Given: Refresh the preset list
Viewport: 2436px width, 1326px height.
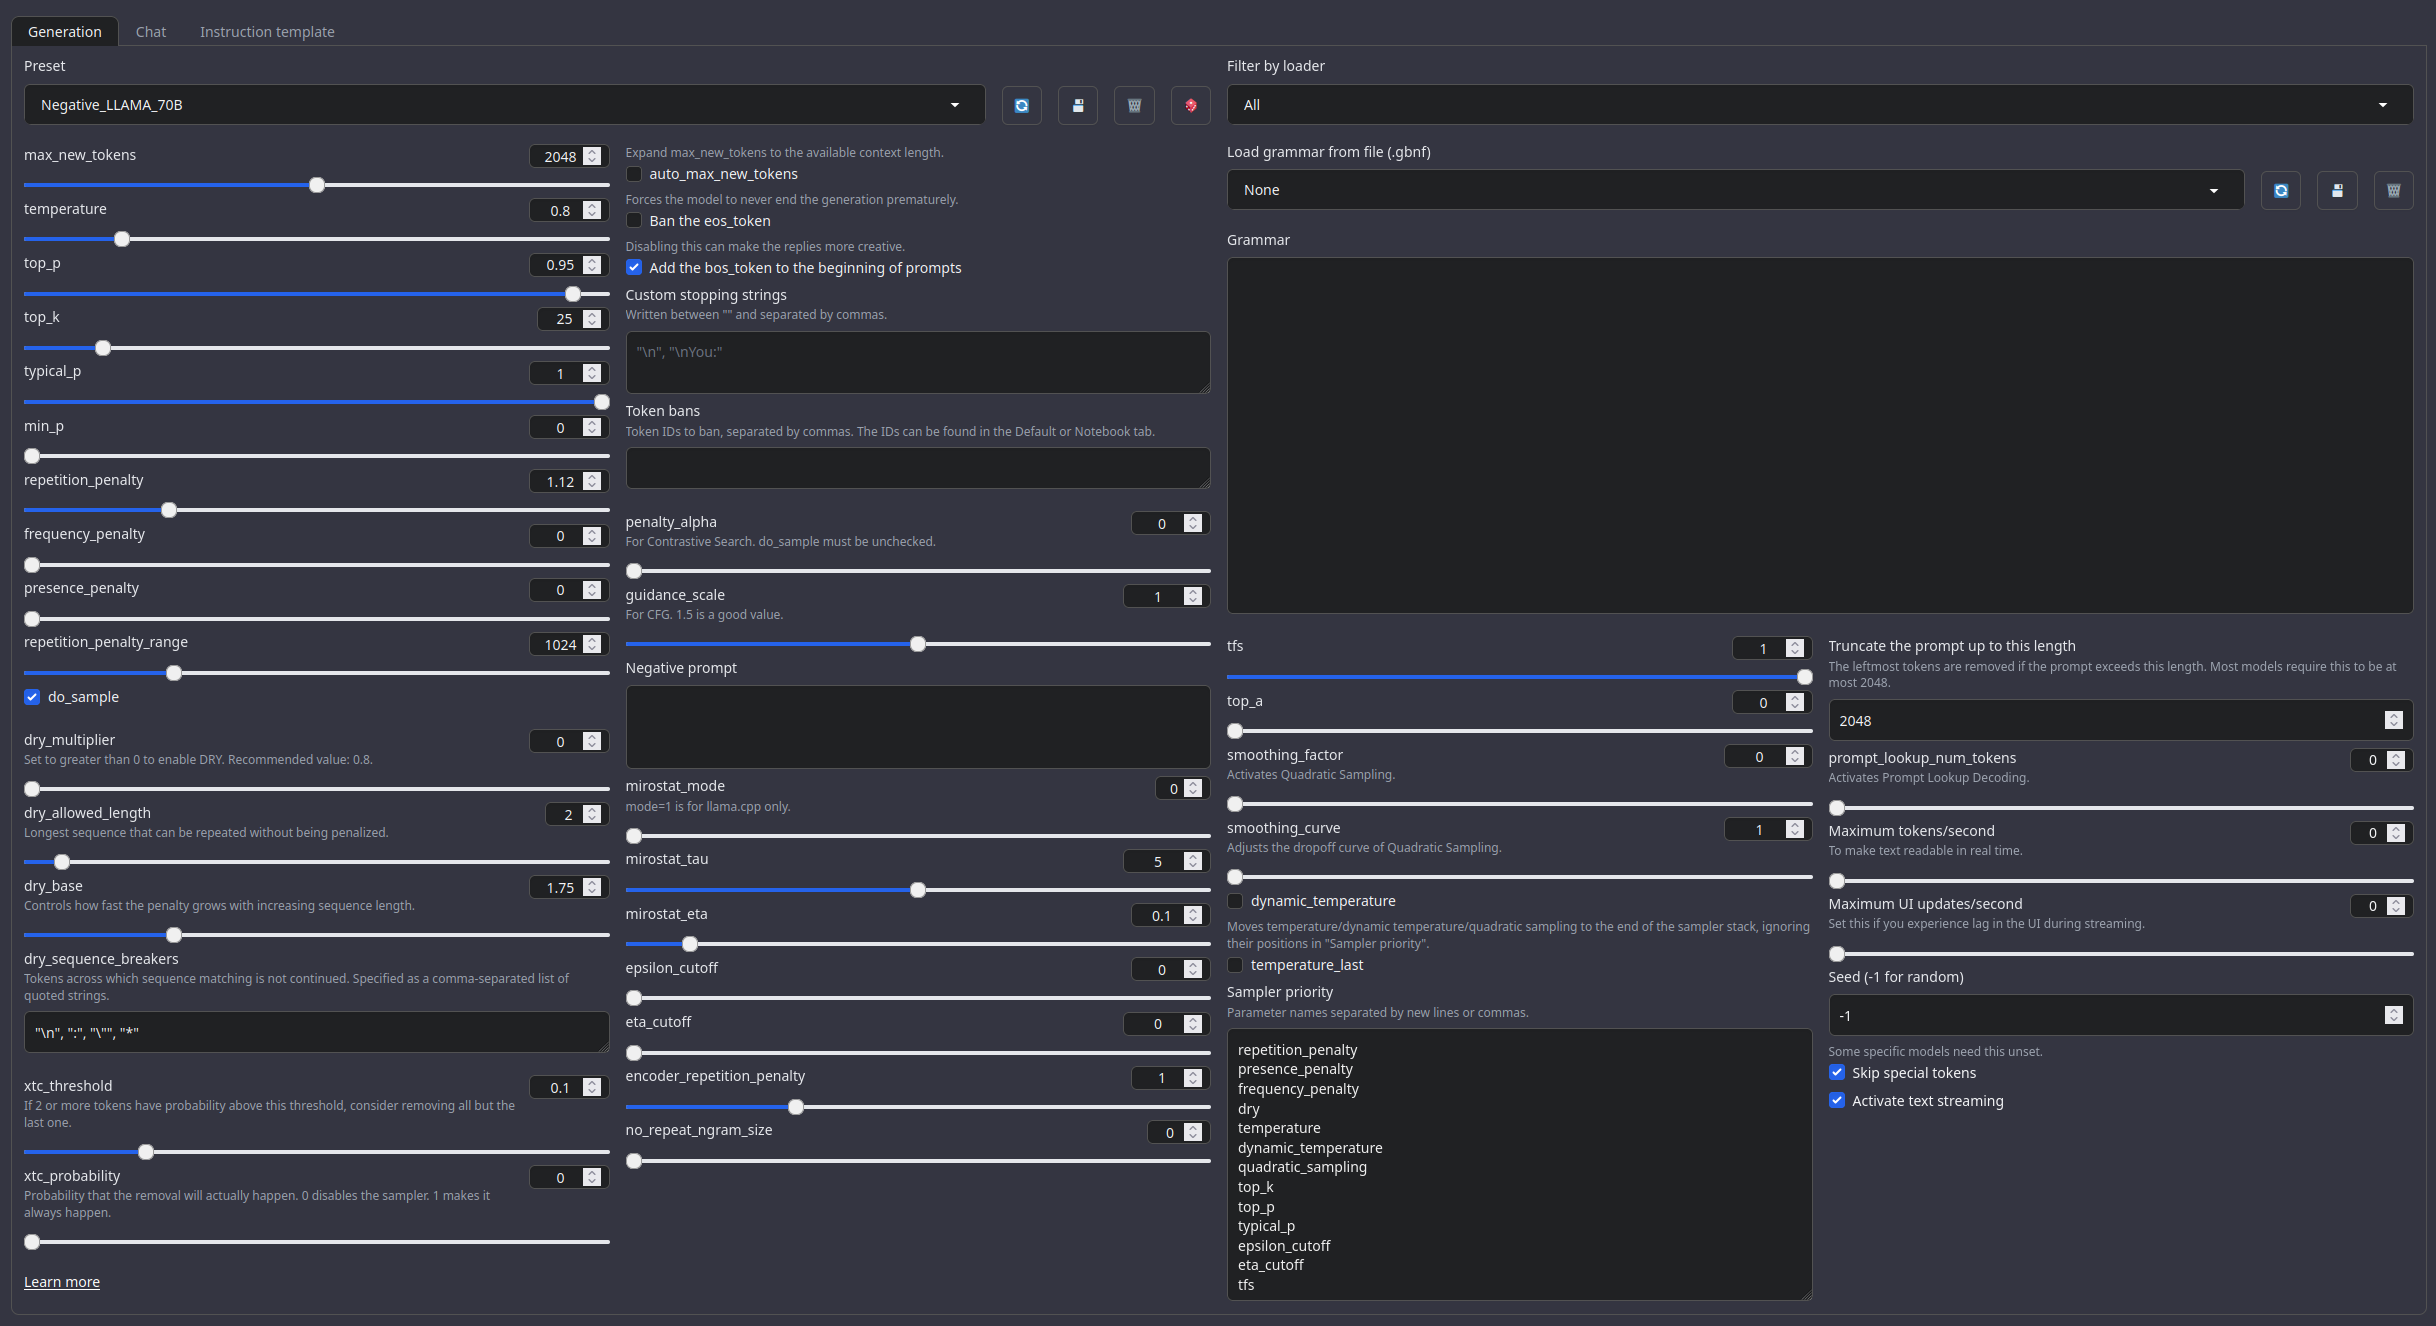Looking at the screenshot, I should coord(1021,105).
